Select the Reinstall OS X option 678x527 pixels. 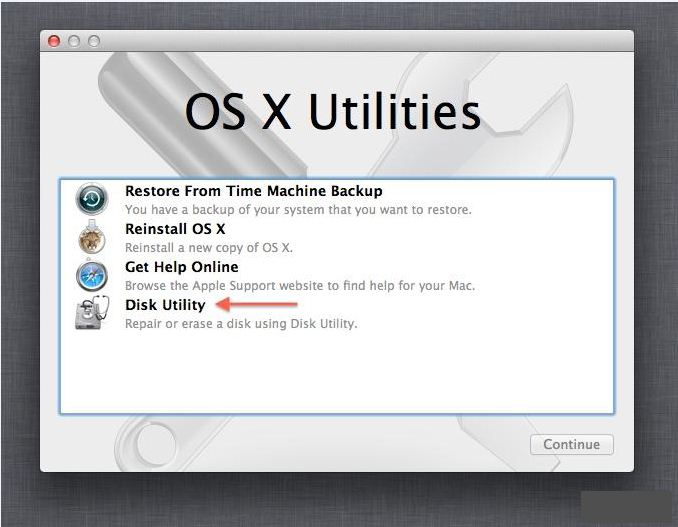175,229
